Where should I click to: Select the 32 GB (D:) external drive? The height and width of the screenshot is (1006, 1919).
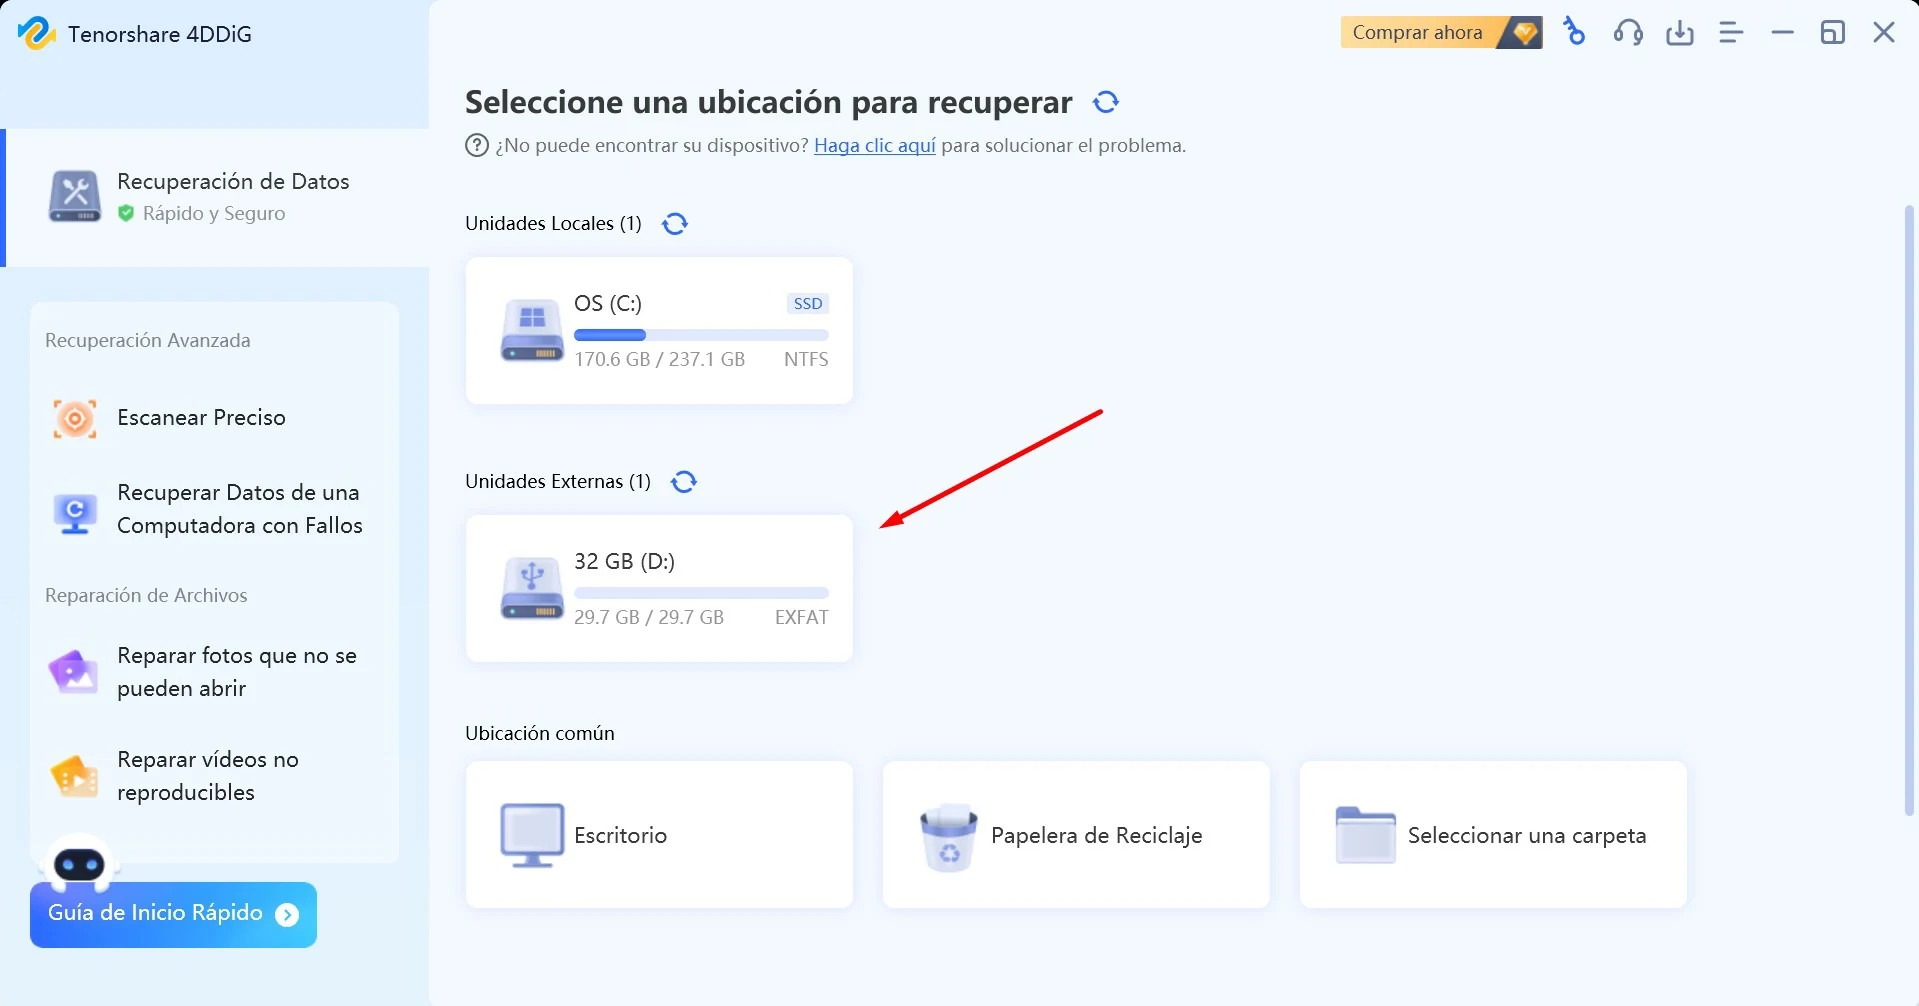click(x=659, y=589)
